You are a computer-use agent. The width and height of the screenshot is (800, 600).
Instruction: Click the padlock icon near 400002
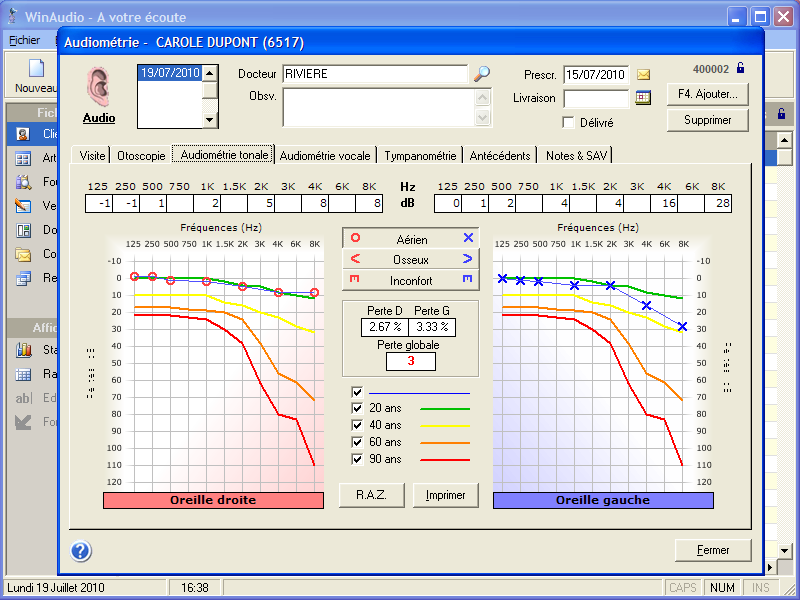740,68
